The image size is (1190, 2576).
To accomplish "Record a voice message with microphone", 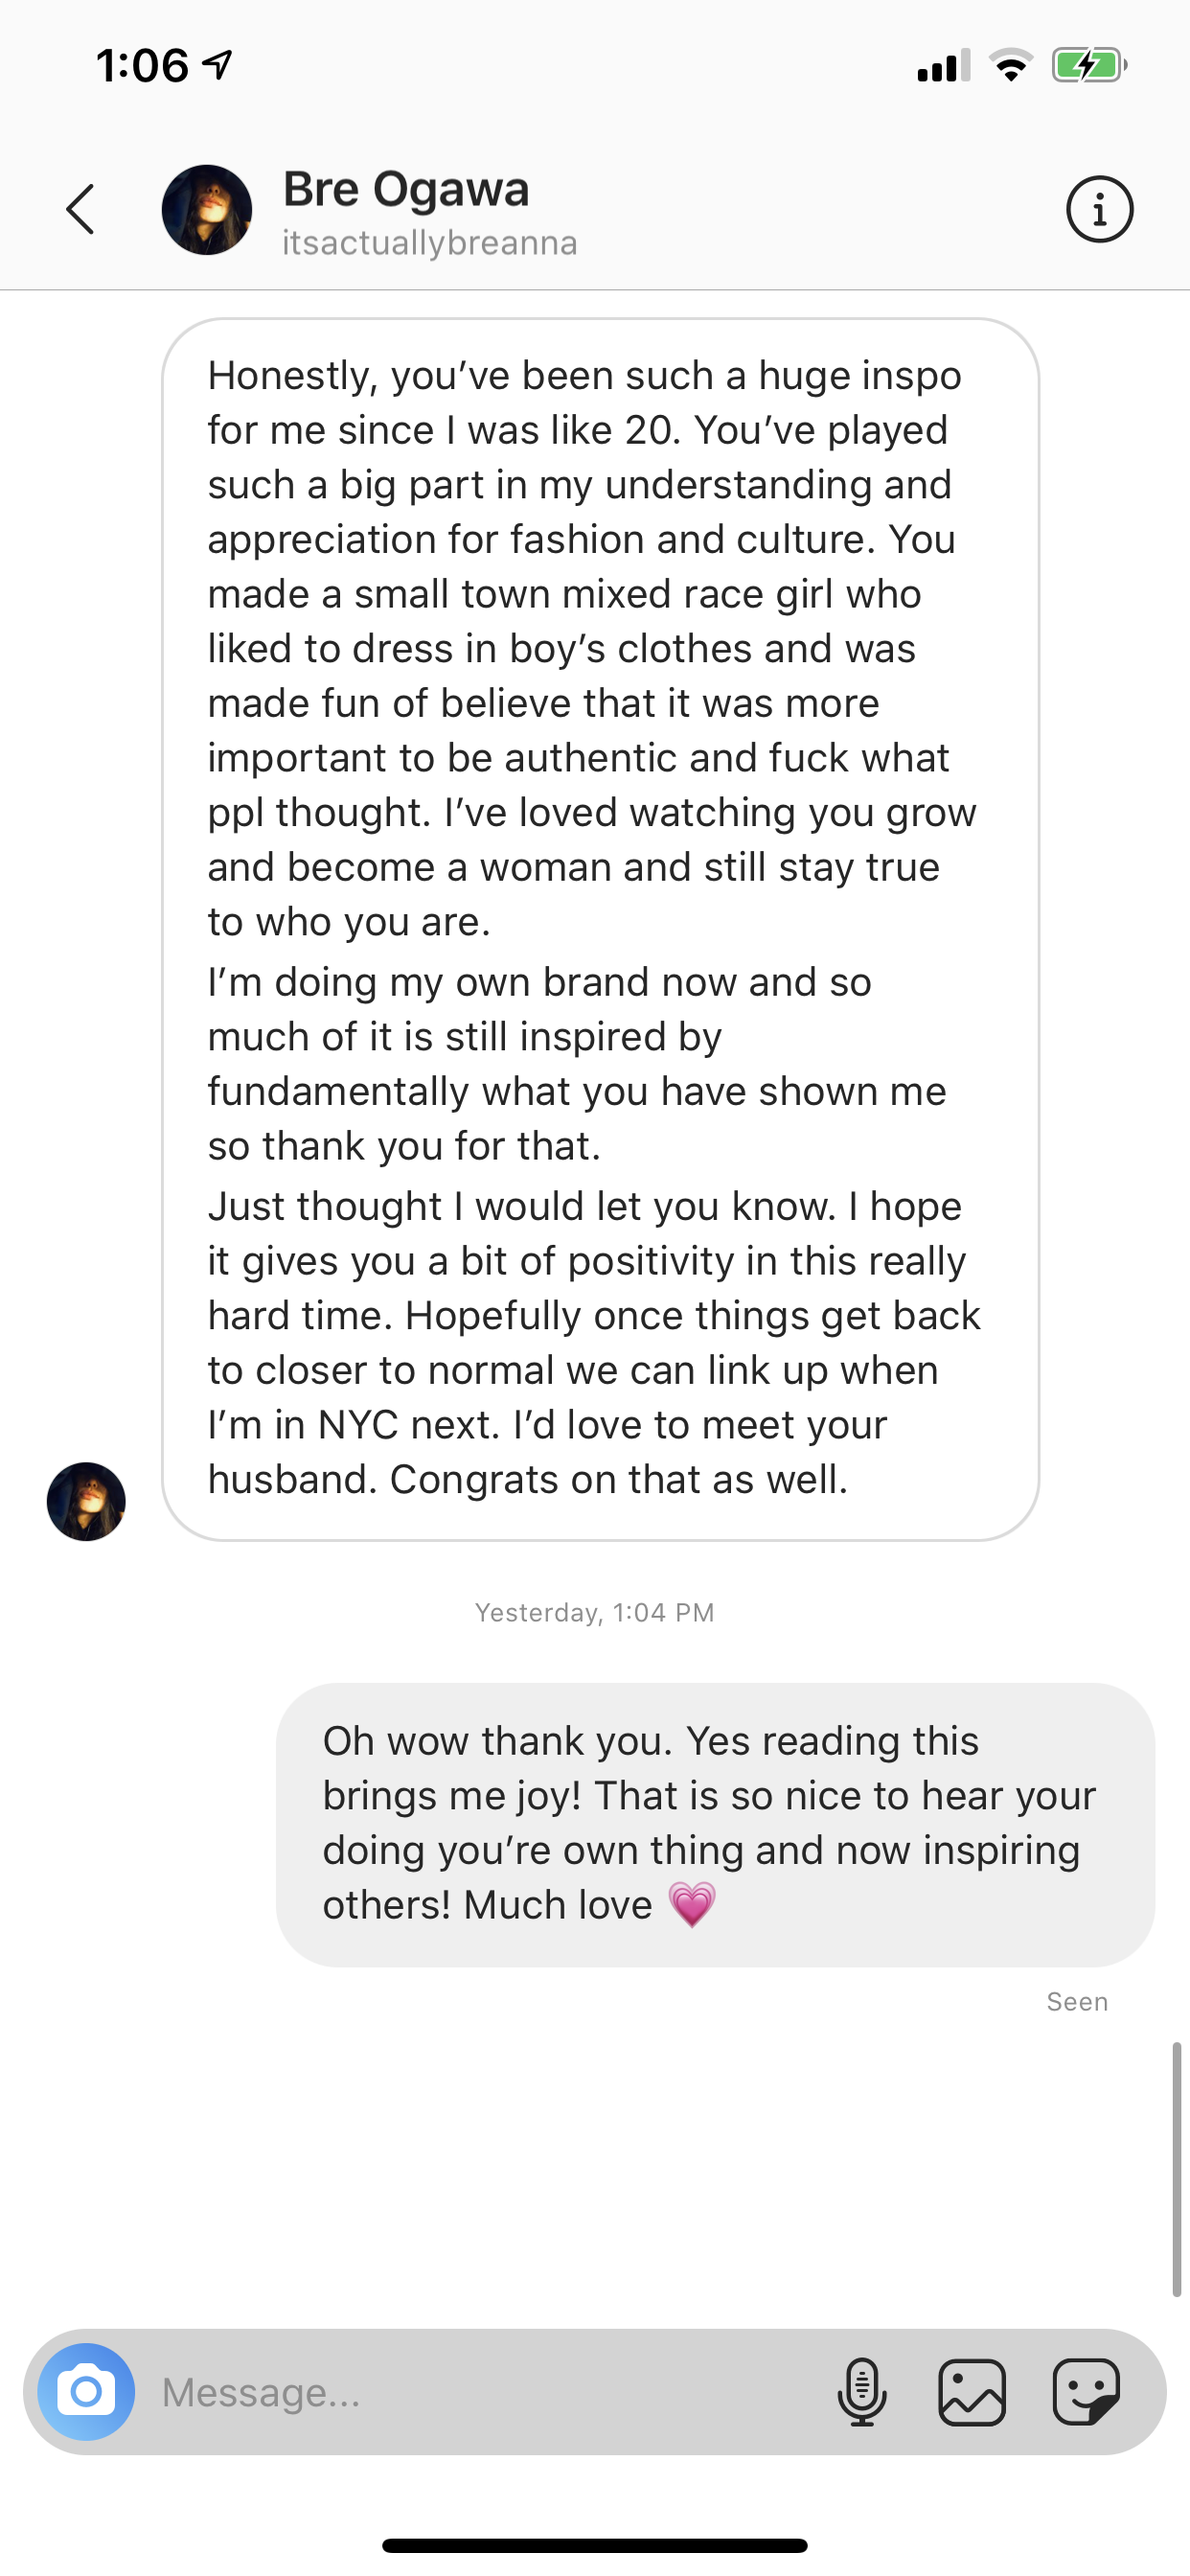I will (862, 2392).
